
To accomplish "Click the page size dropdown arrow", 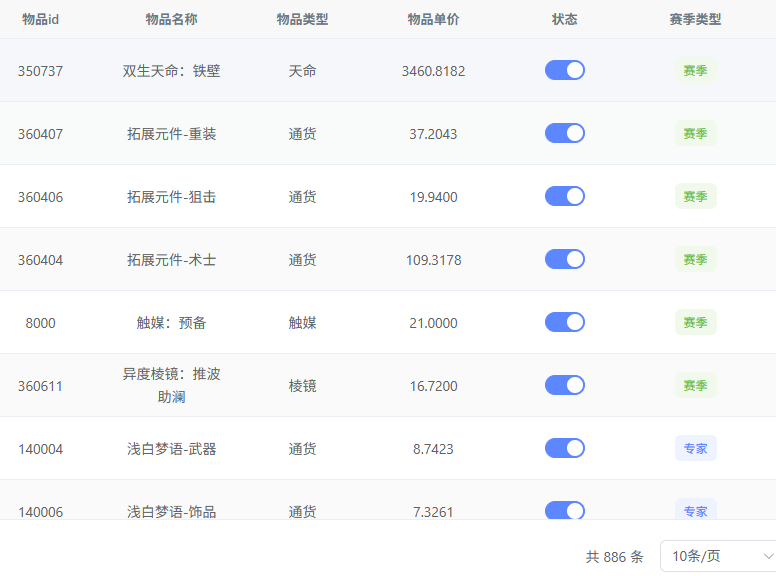I will pyautogui.click(x=768, y=556).
